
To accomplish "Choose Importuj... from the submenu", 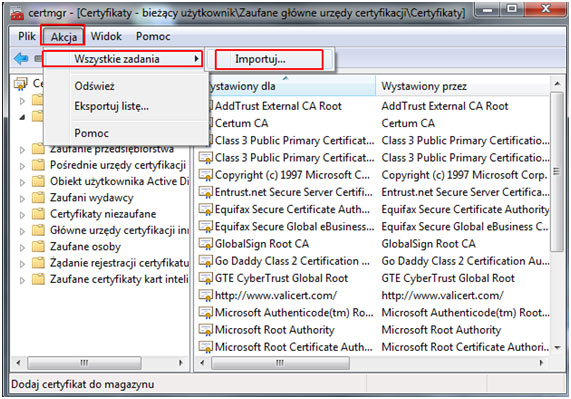I will [x=269, y=59].
